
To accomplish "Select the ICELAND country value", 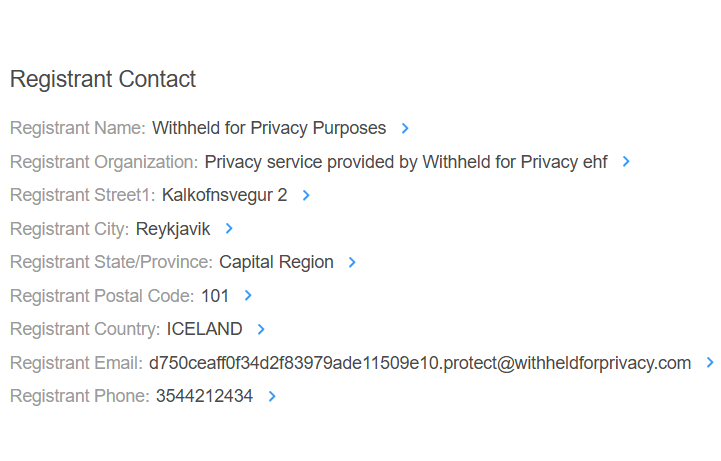I will (204, 329).
